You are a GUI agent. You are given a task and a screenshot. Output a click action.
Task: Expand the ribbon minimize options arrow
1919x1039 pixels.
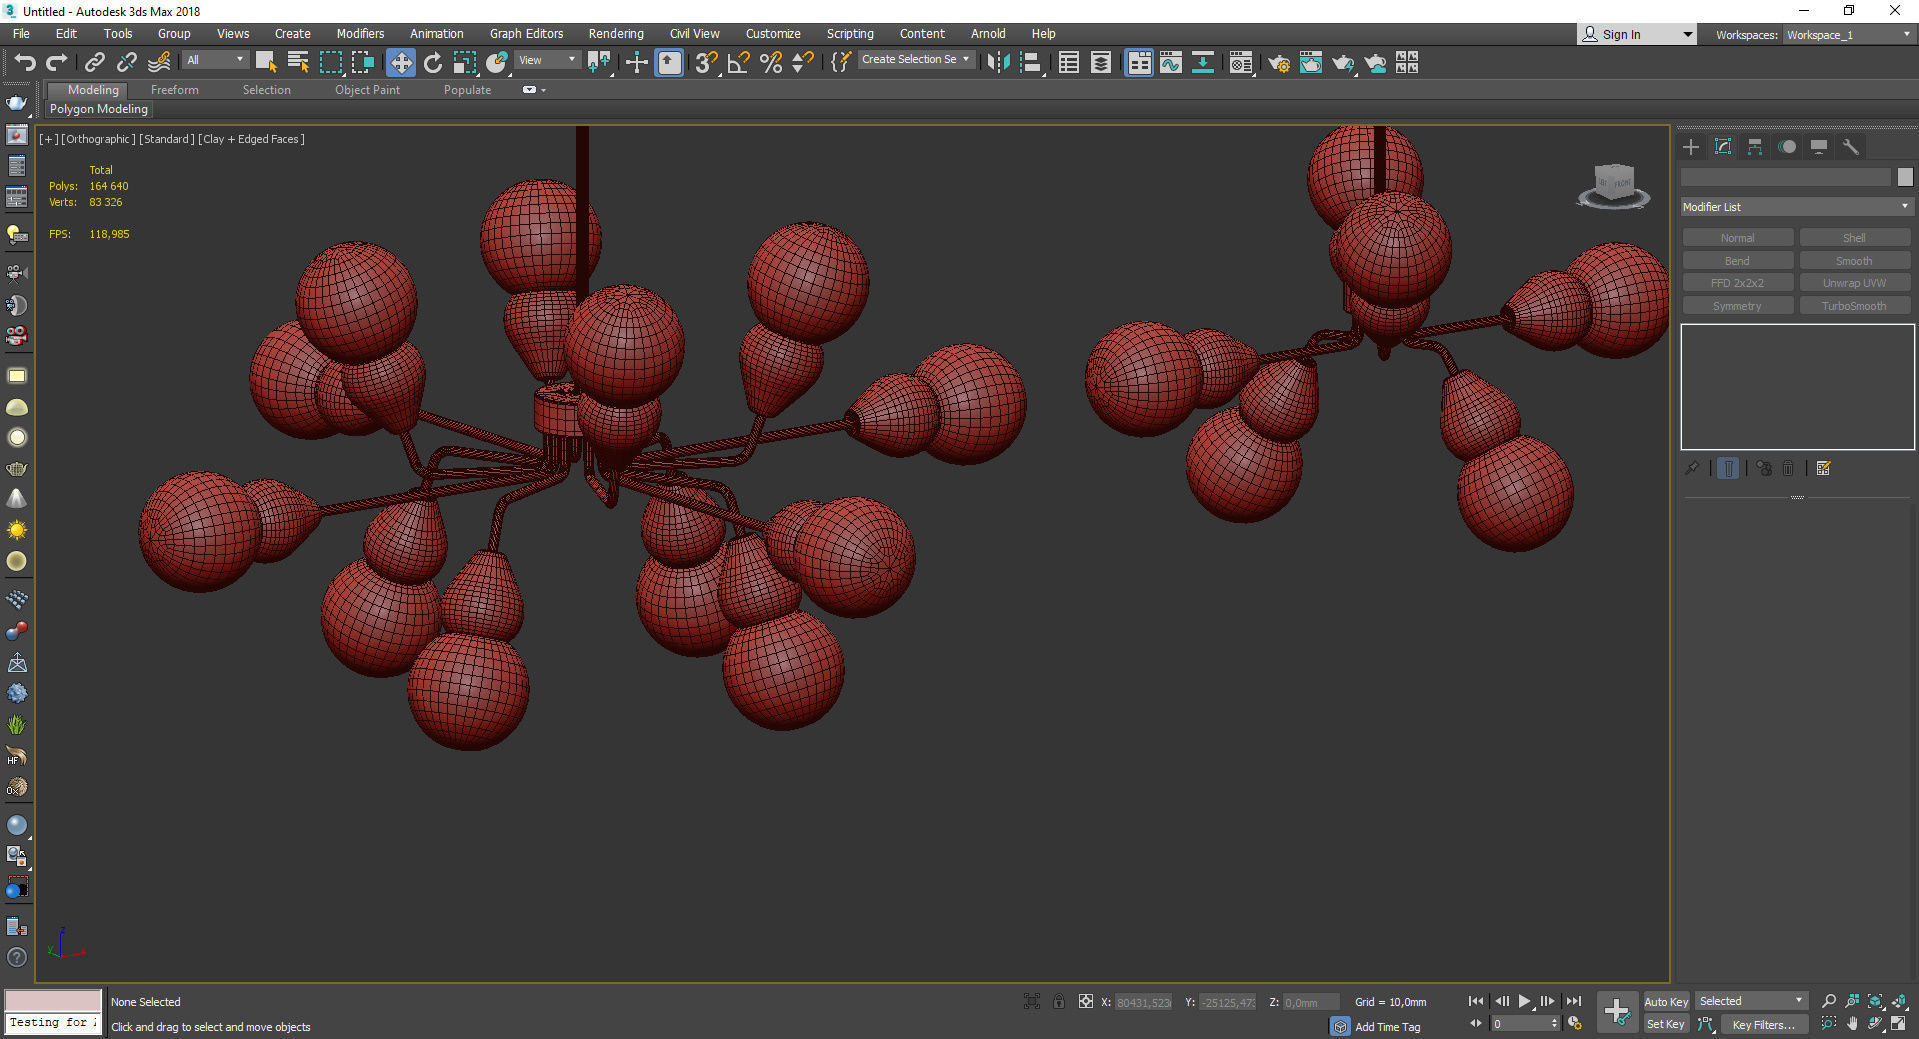click(x=543, y=90)
